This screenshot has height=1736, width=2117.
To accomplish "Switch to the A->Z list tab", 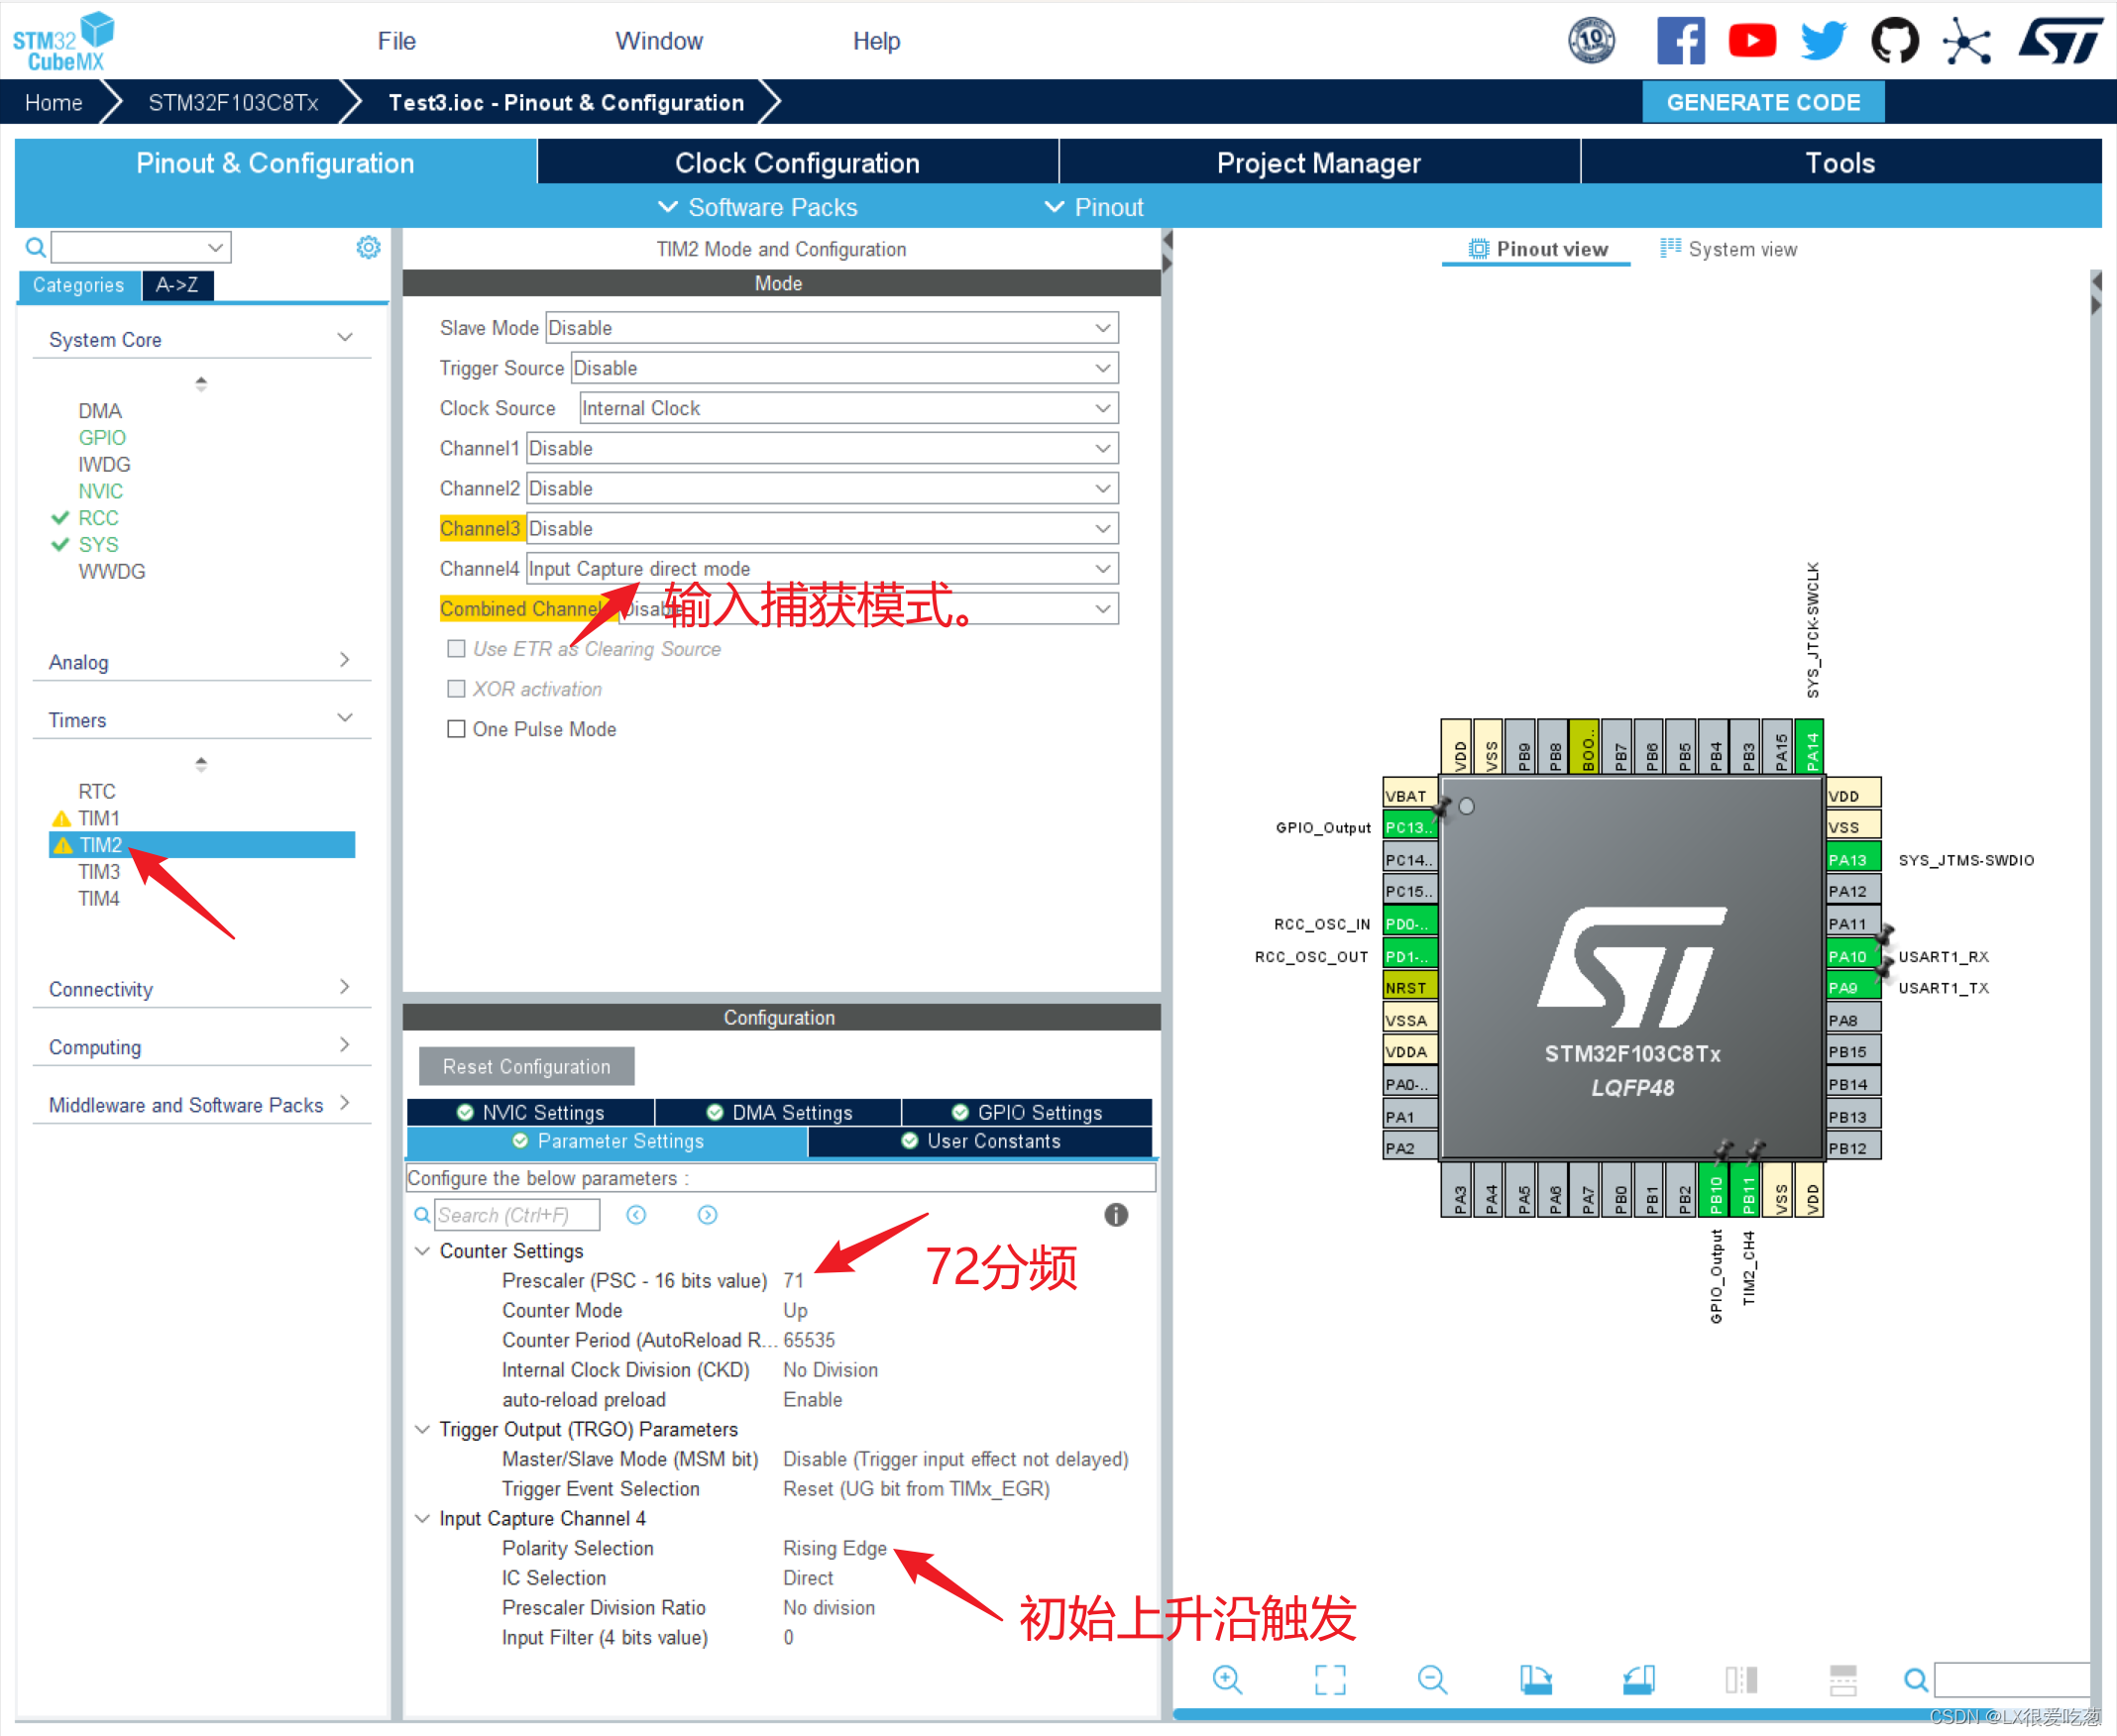I will click(x=177, y=285).
